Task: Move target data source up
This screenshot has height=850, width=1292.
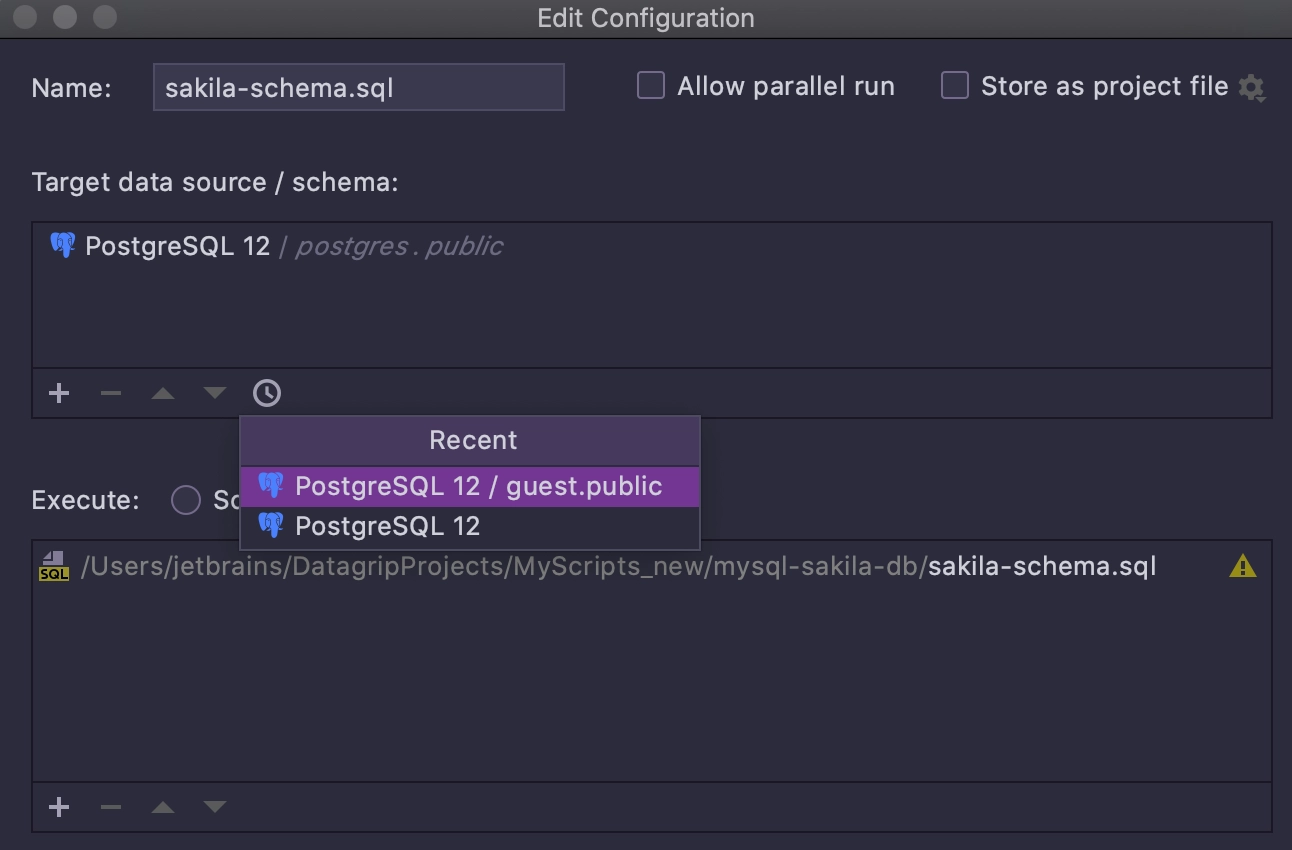Action: 163,393
